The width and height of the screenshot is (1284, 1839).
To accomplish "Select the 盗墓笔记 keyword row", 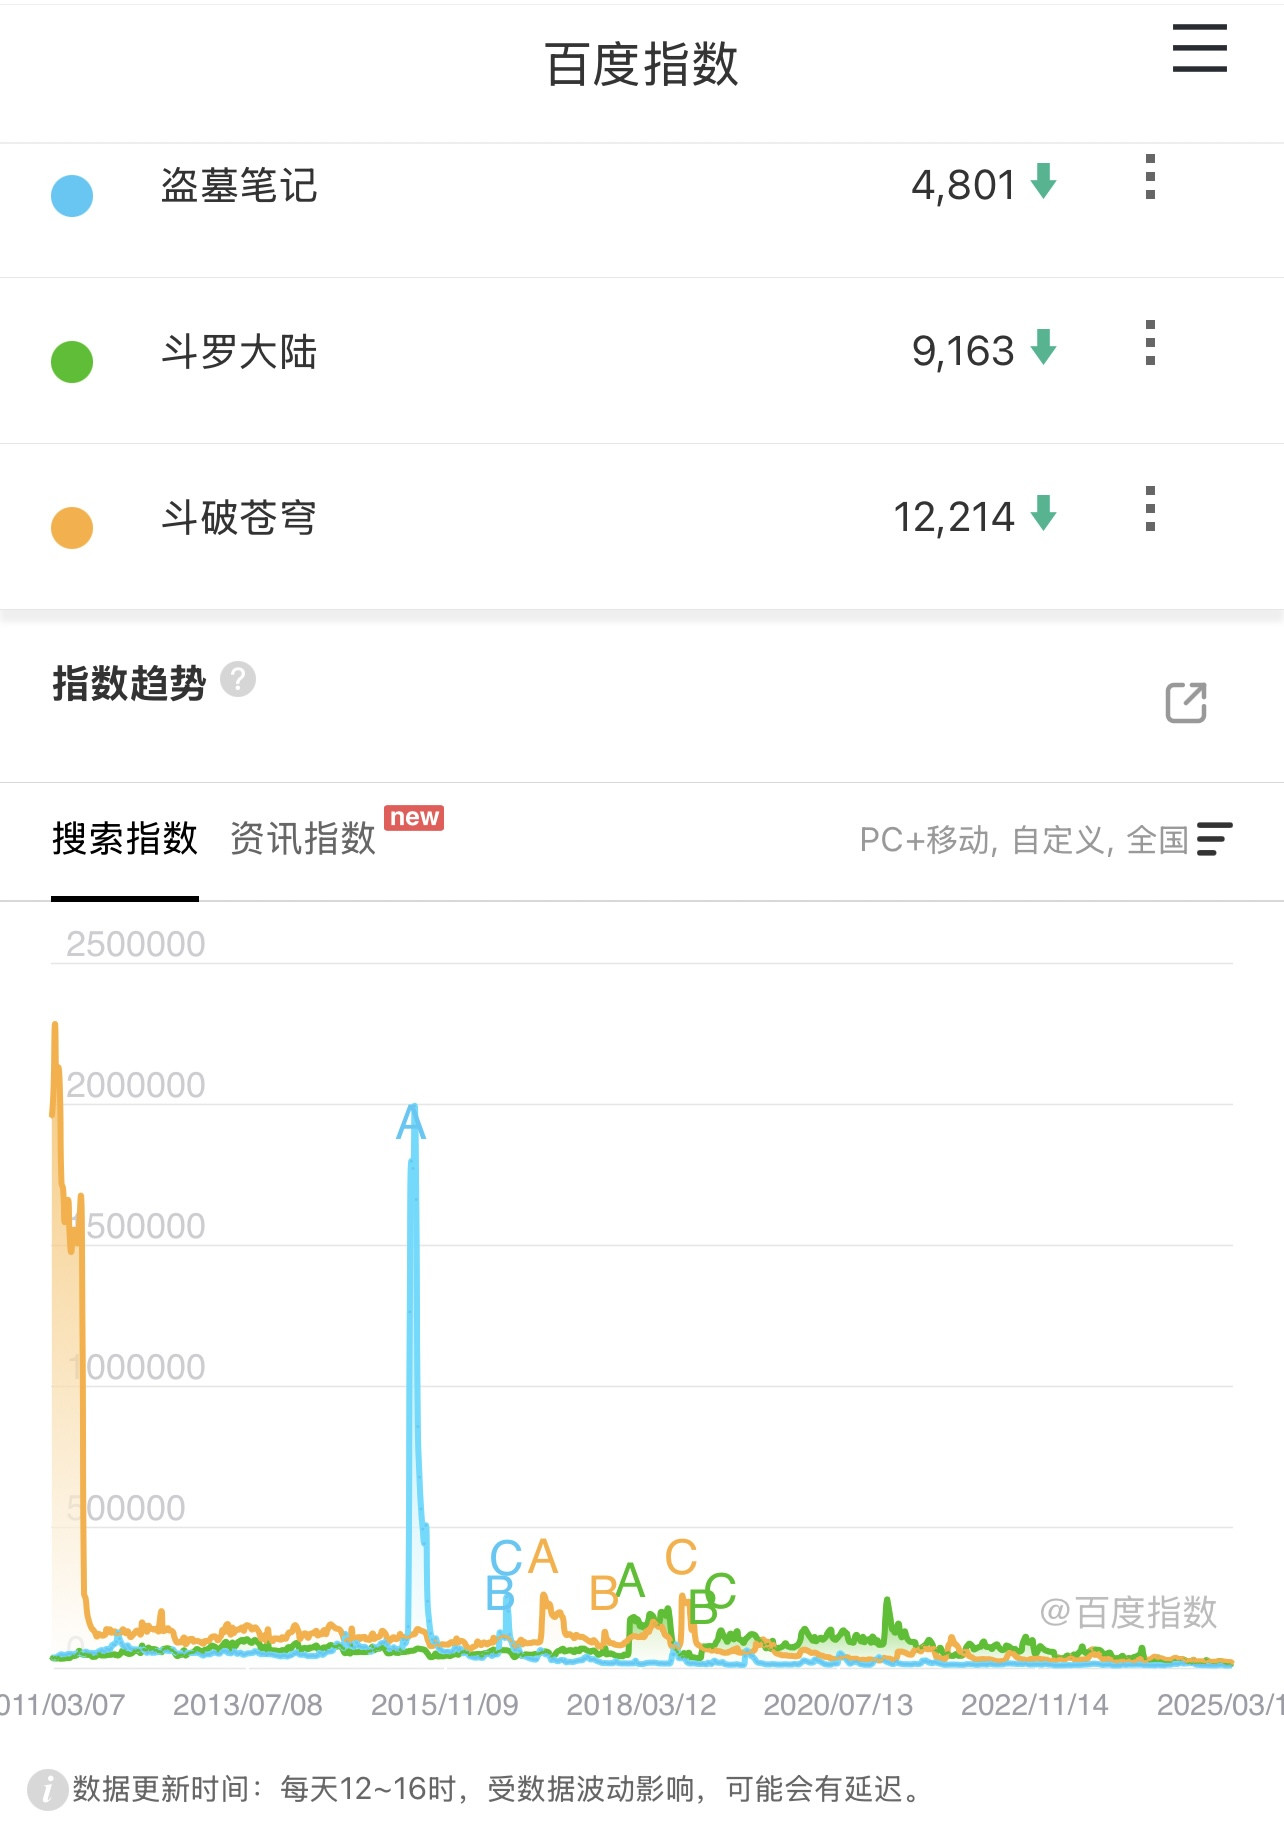I will pyautogui.click(x=642, y=211).
